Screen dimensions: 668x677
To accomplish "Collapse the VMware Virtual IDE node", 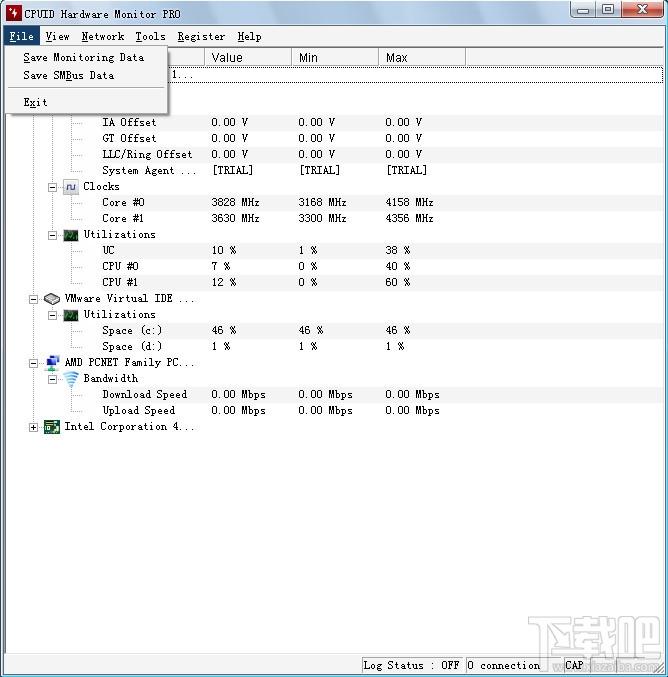I will (33, 299).
